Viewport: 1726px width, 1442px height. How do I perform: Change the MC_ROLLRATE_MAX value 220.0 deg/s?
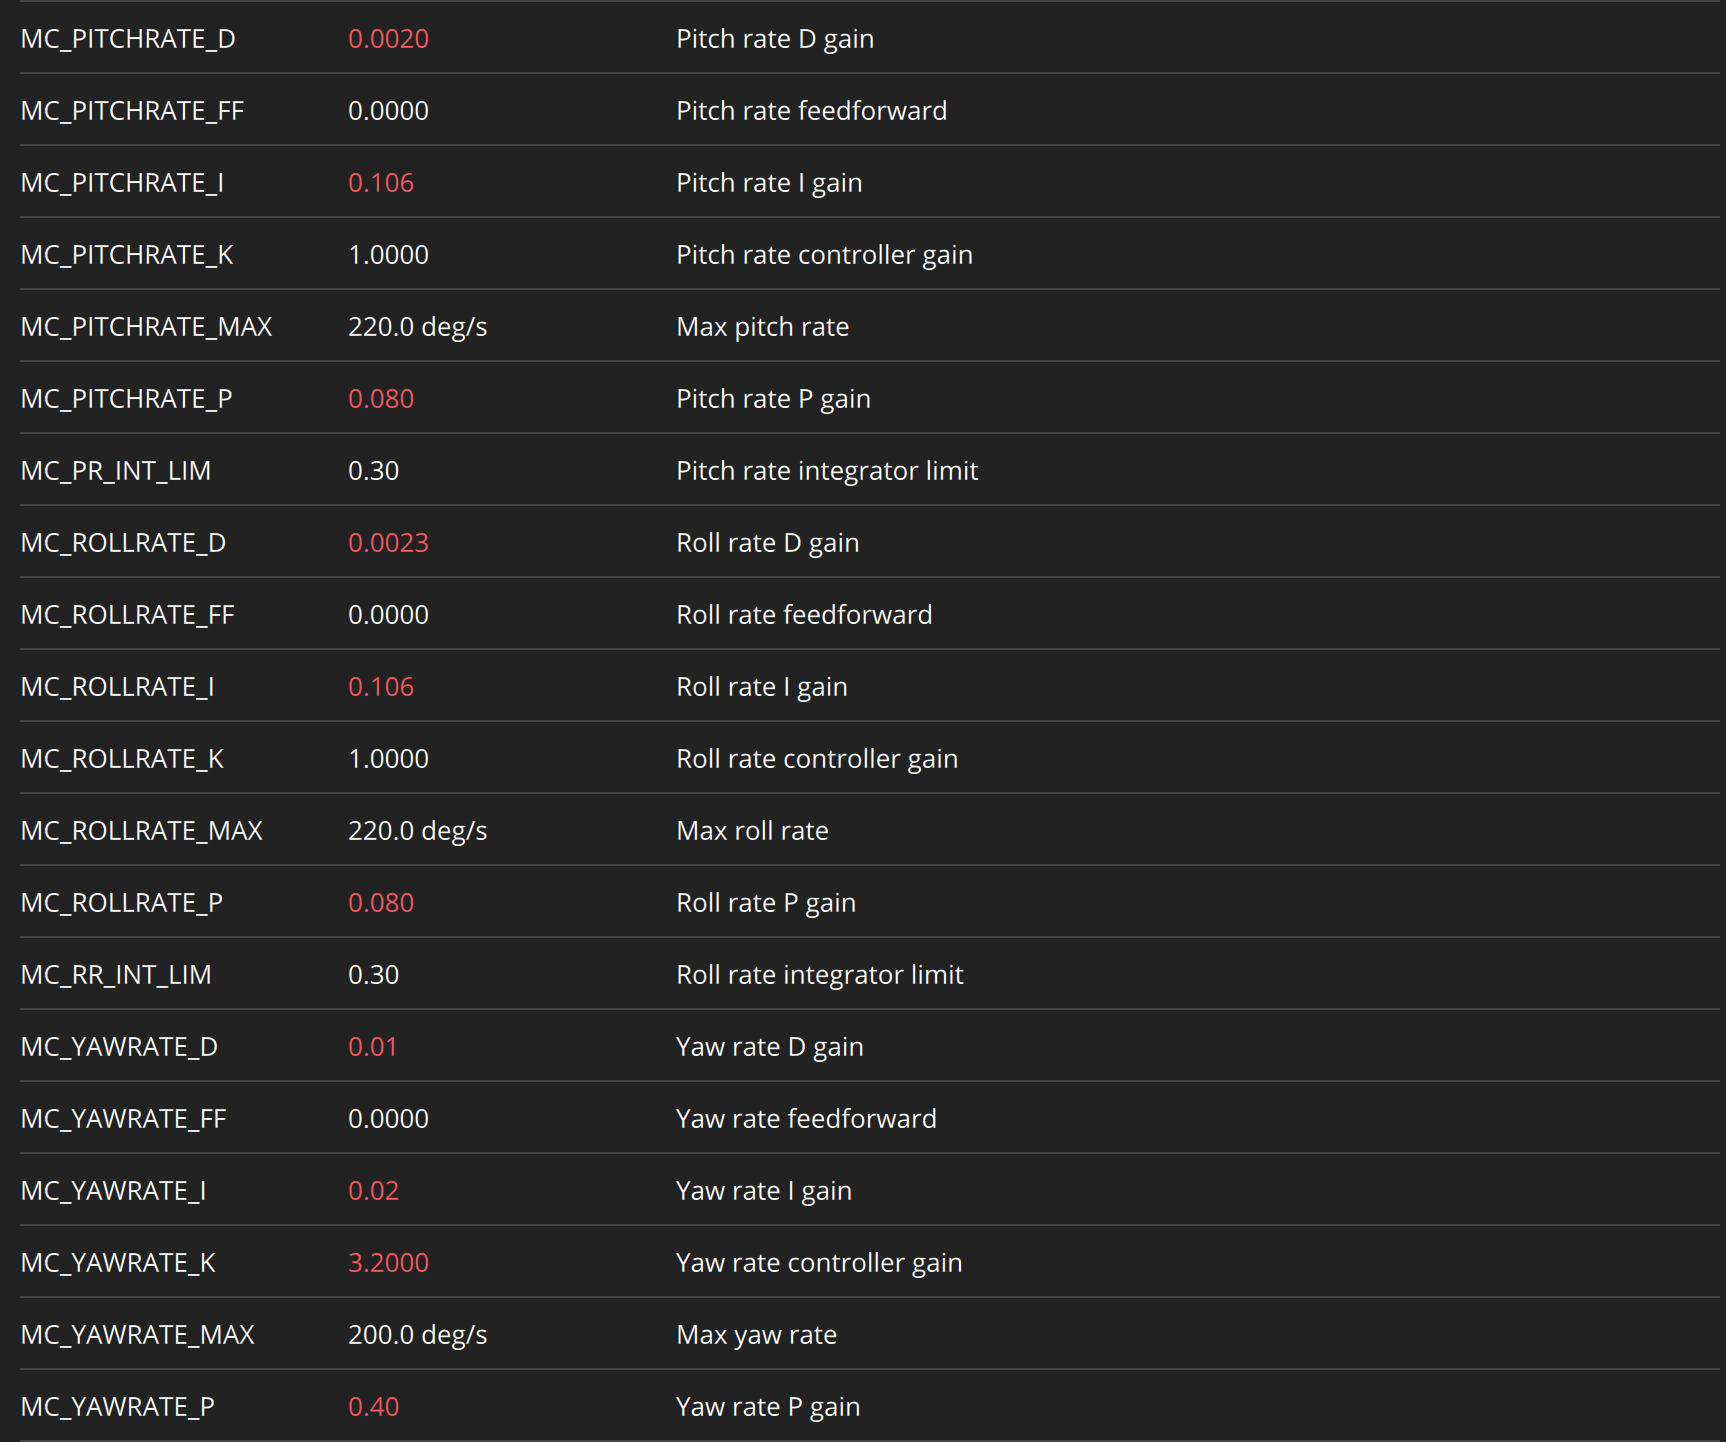pyautogui.click(x=417, y=831)
